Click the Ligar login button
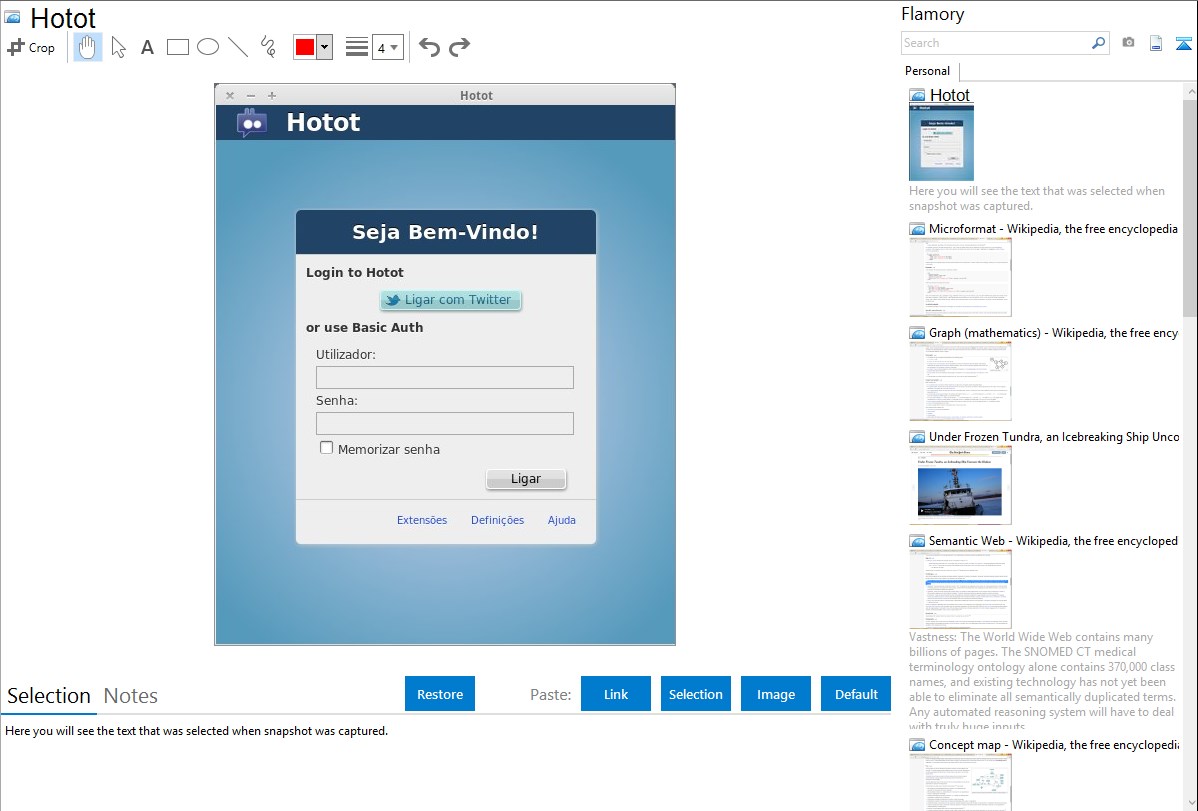Image resolution: width=1198 pixels, height=811 pixels. (526, 478)
